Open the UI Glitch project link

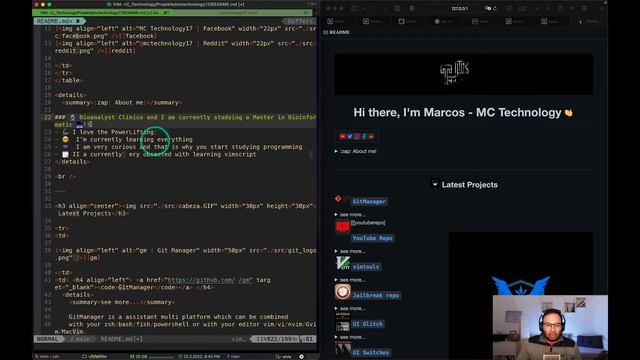click(367, 324)
